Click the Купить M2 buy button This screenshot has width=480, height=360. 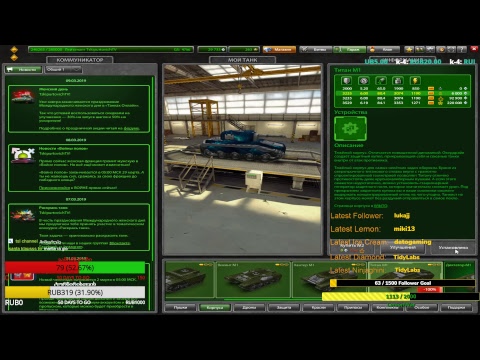pyautogui.click(x=352, y=248)
